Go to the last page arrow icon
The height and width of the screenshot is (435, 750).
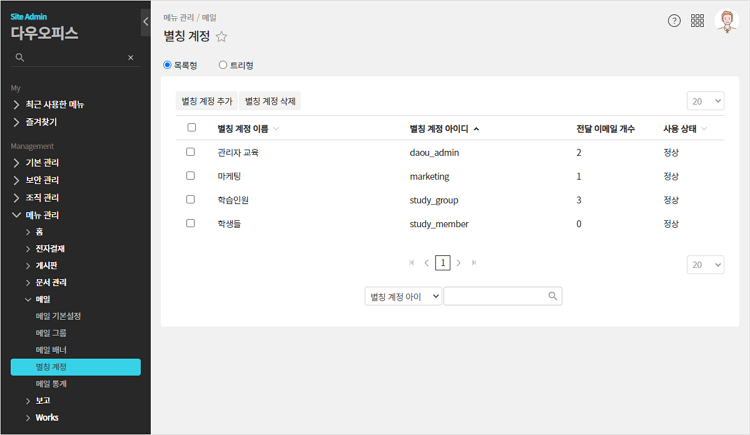[x=474, y=263]
